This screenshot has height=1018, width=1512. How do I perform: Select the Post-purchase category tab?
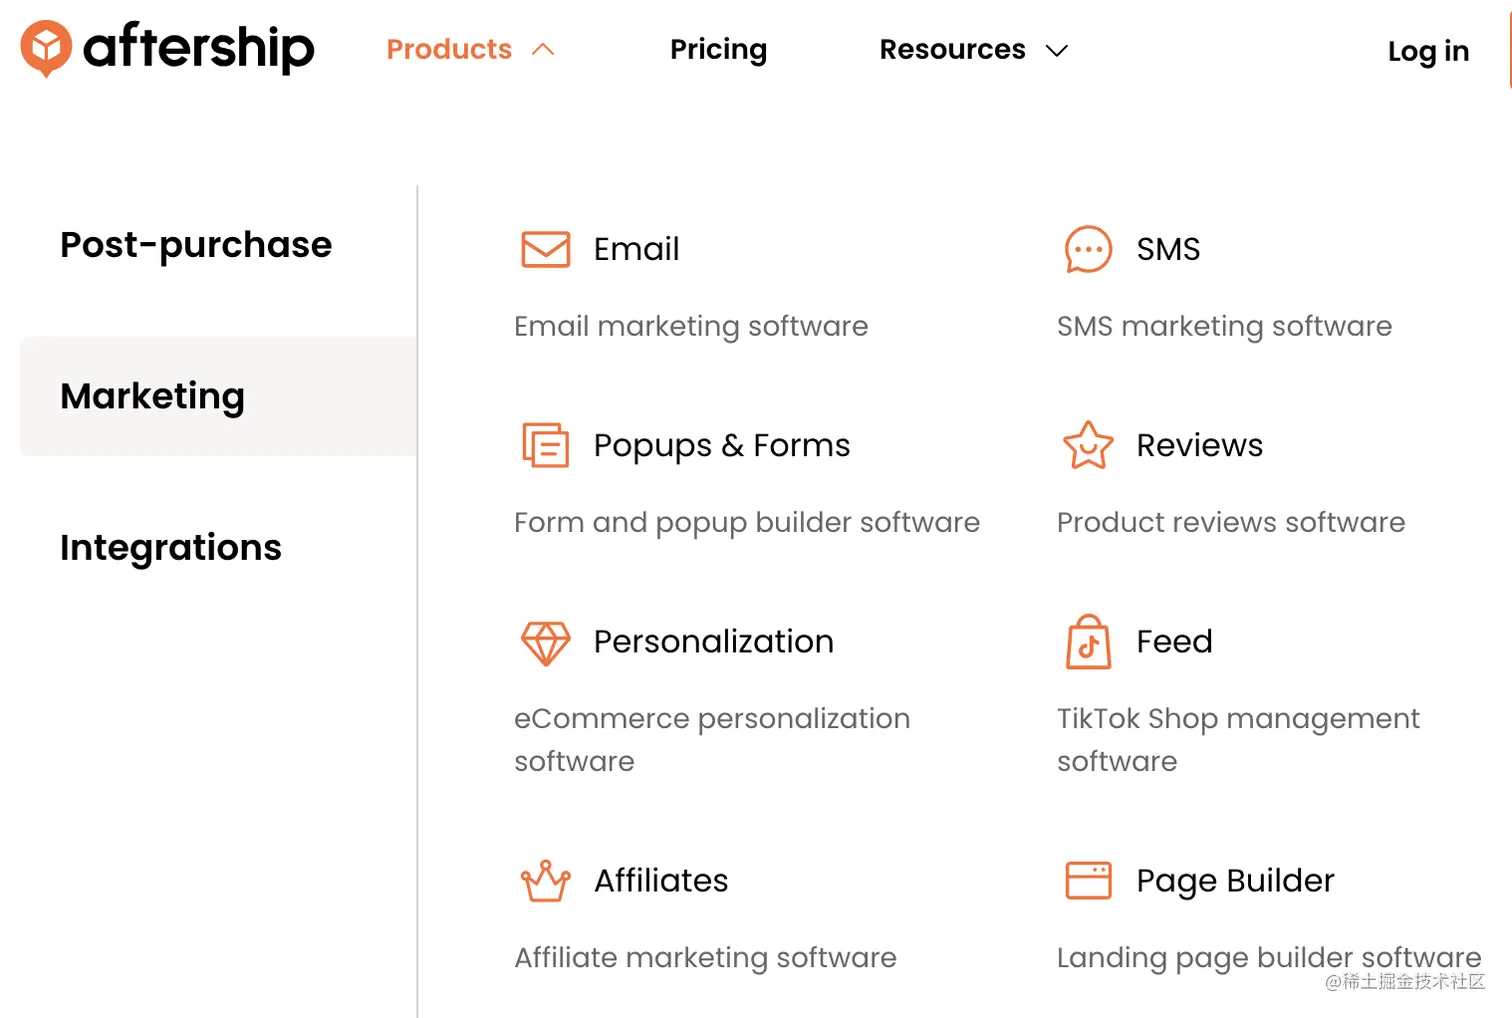[x=196, y=245]
